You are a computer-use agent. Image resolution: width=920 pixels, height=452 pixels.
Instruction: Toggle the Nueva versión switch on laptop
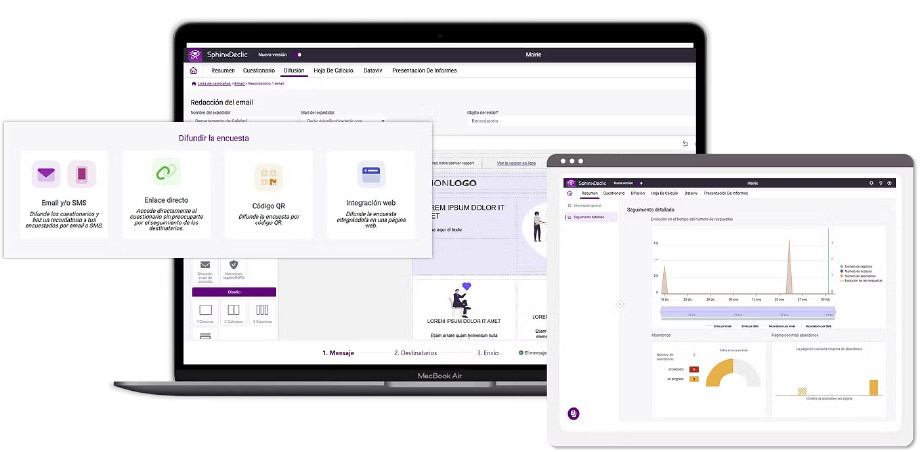(x=299, y=54)
